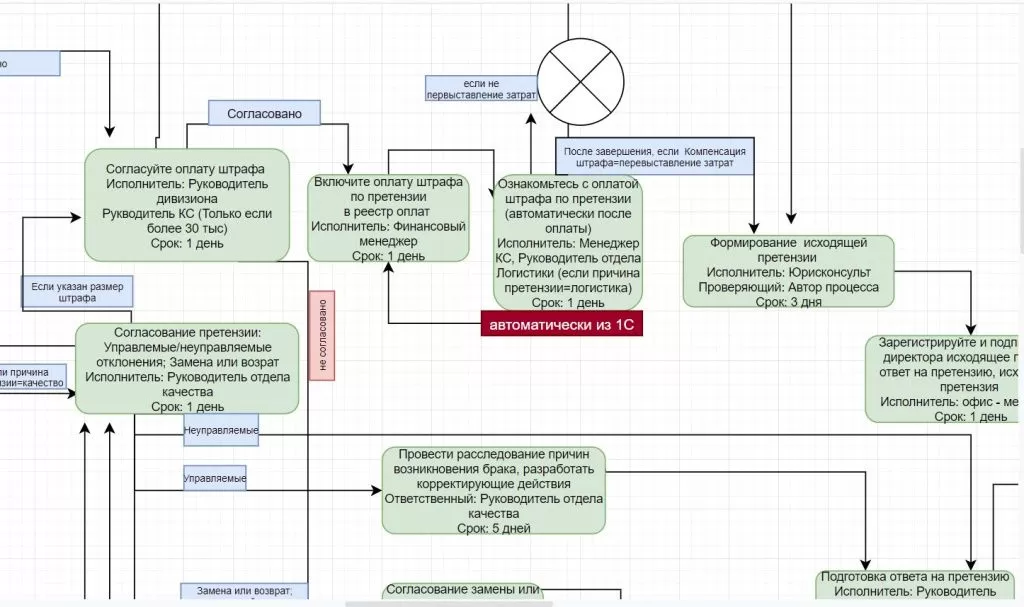Select the 'Ознакомьтесь с оплатой штрафа' block
1024x607 pixels.
click(x=567, y=241)
